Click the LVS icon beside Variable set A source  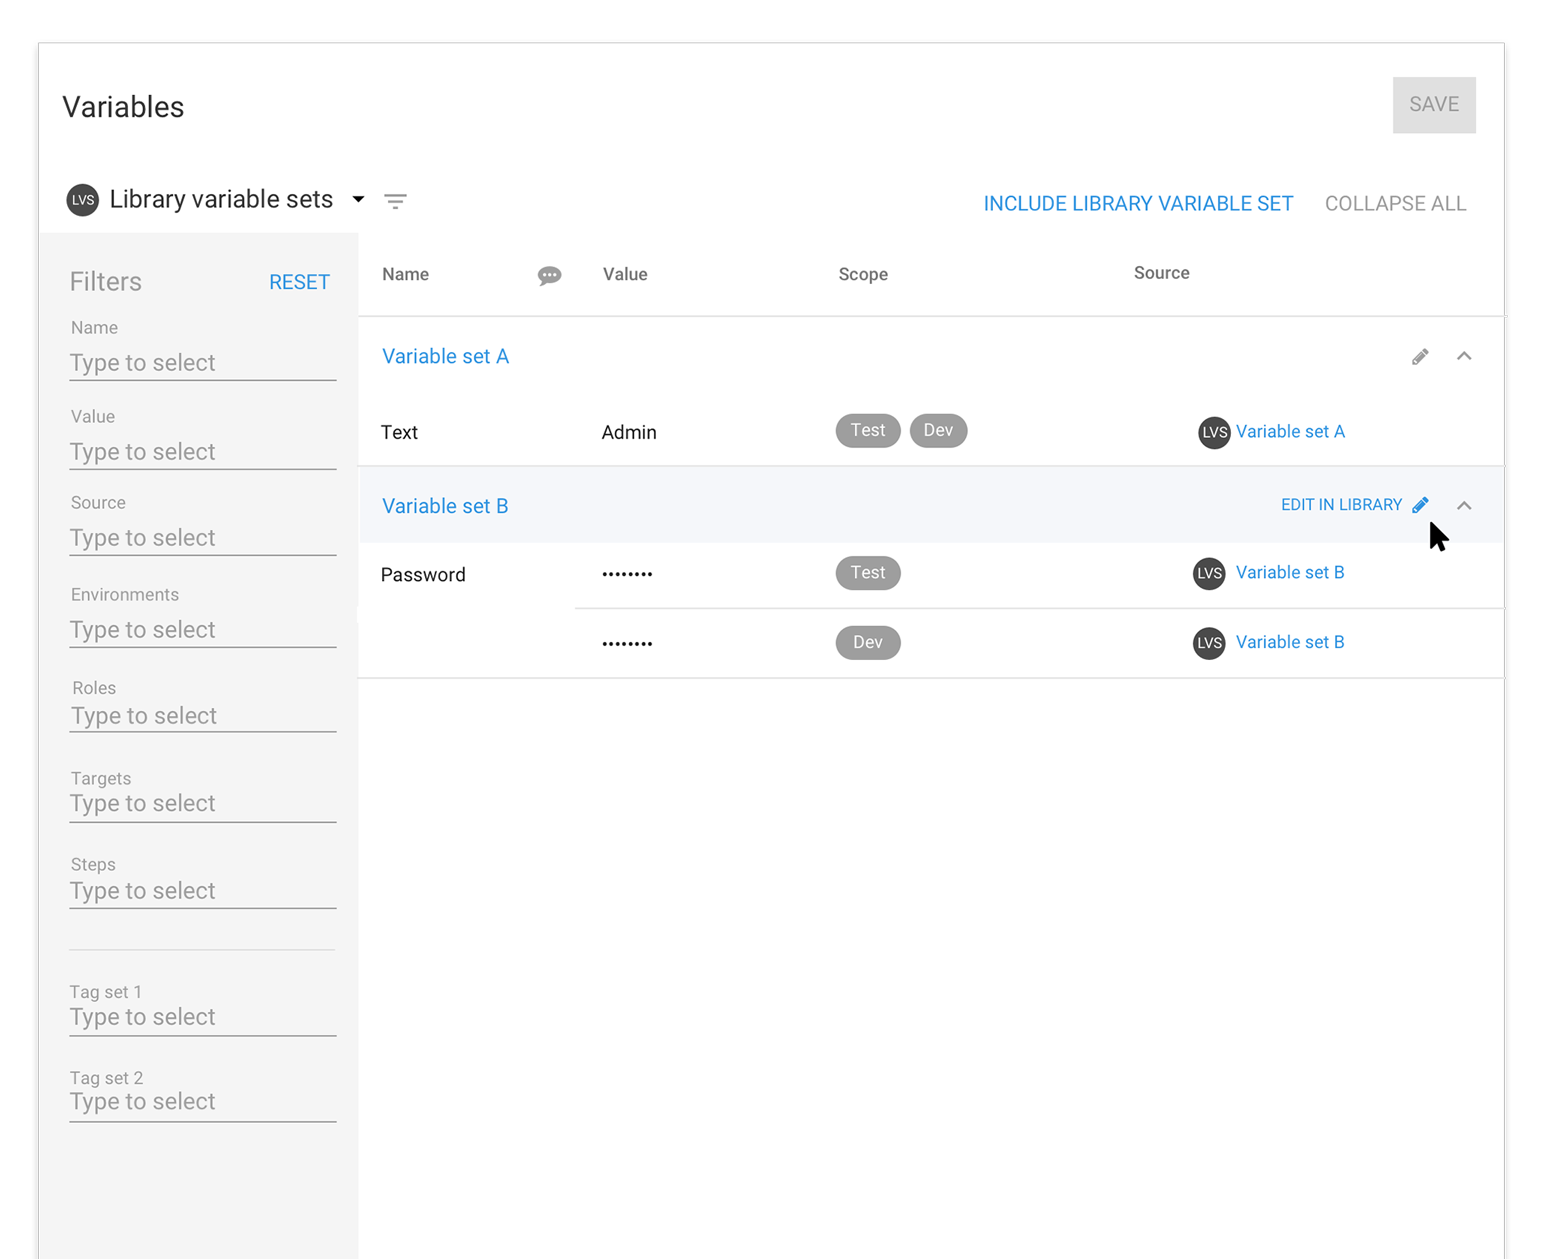point(1213,432)
